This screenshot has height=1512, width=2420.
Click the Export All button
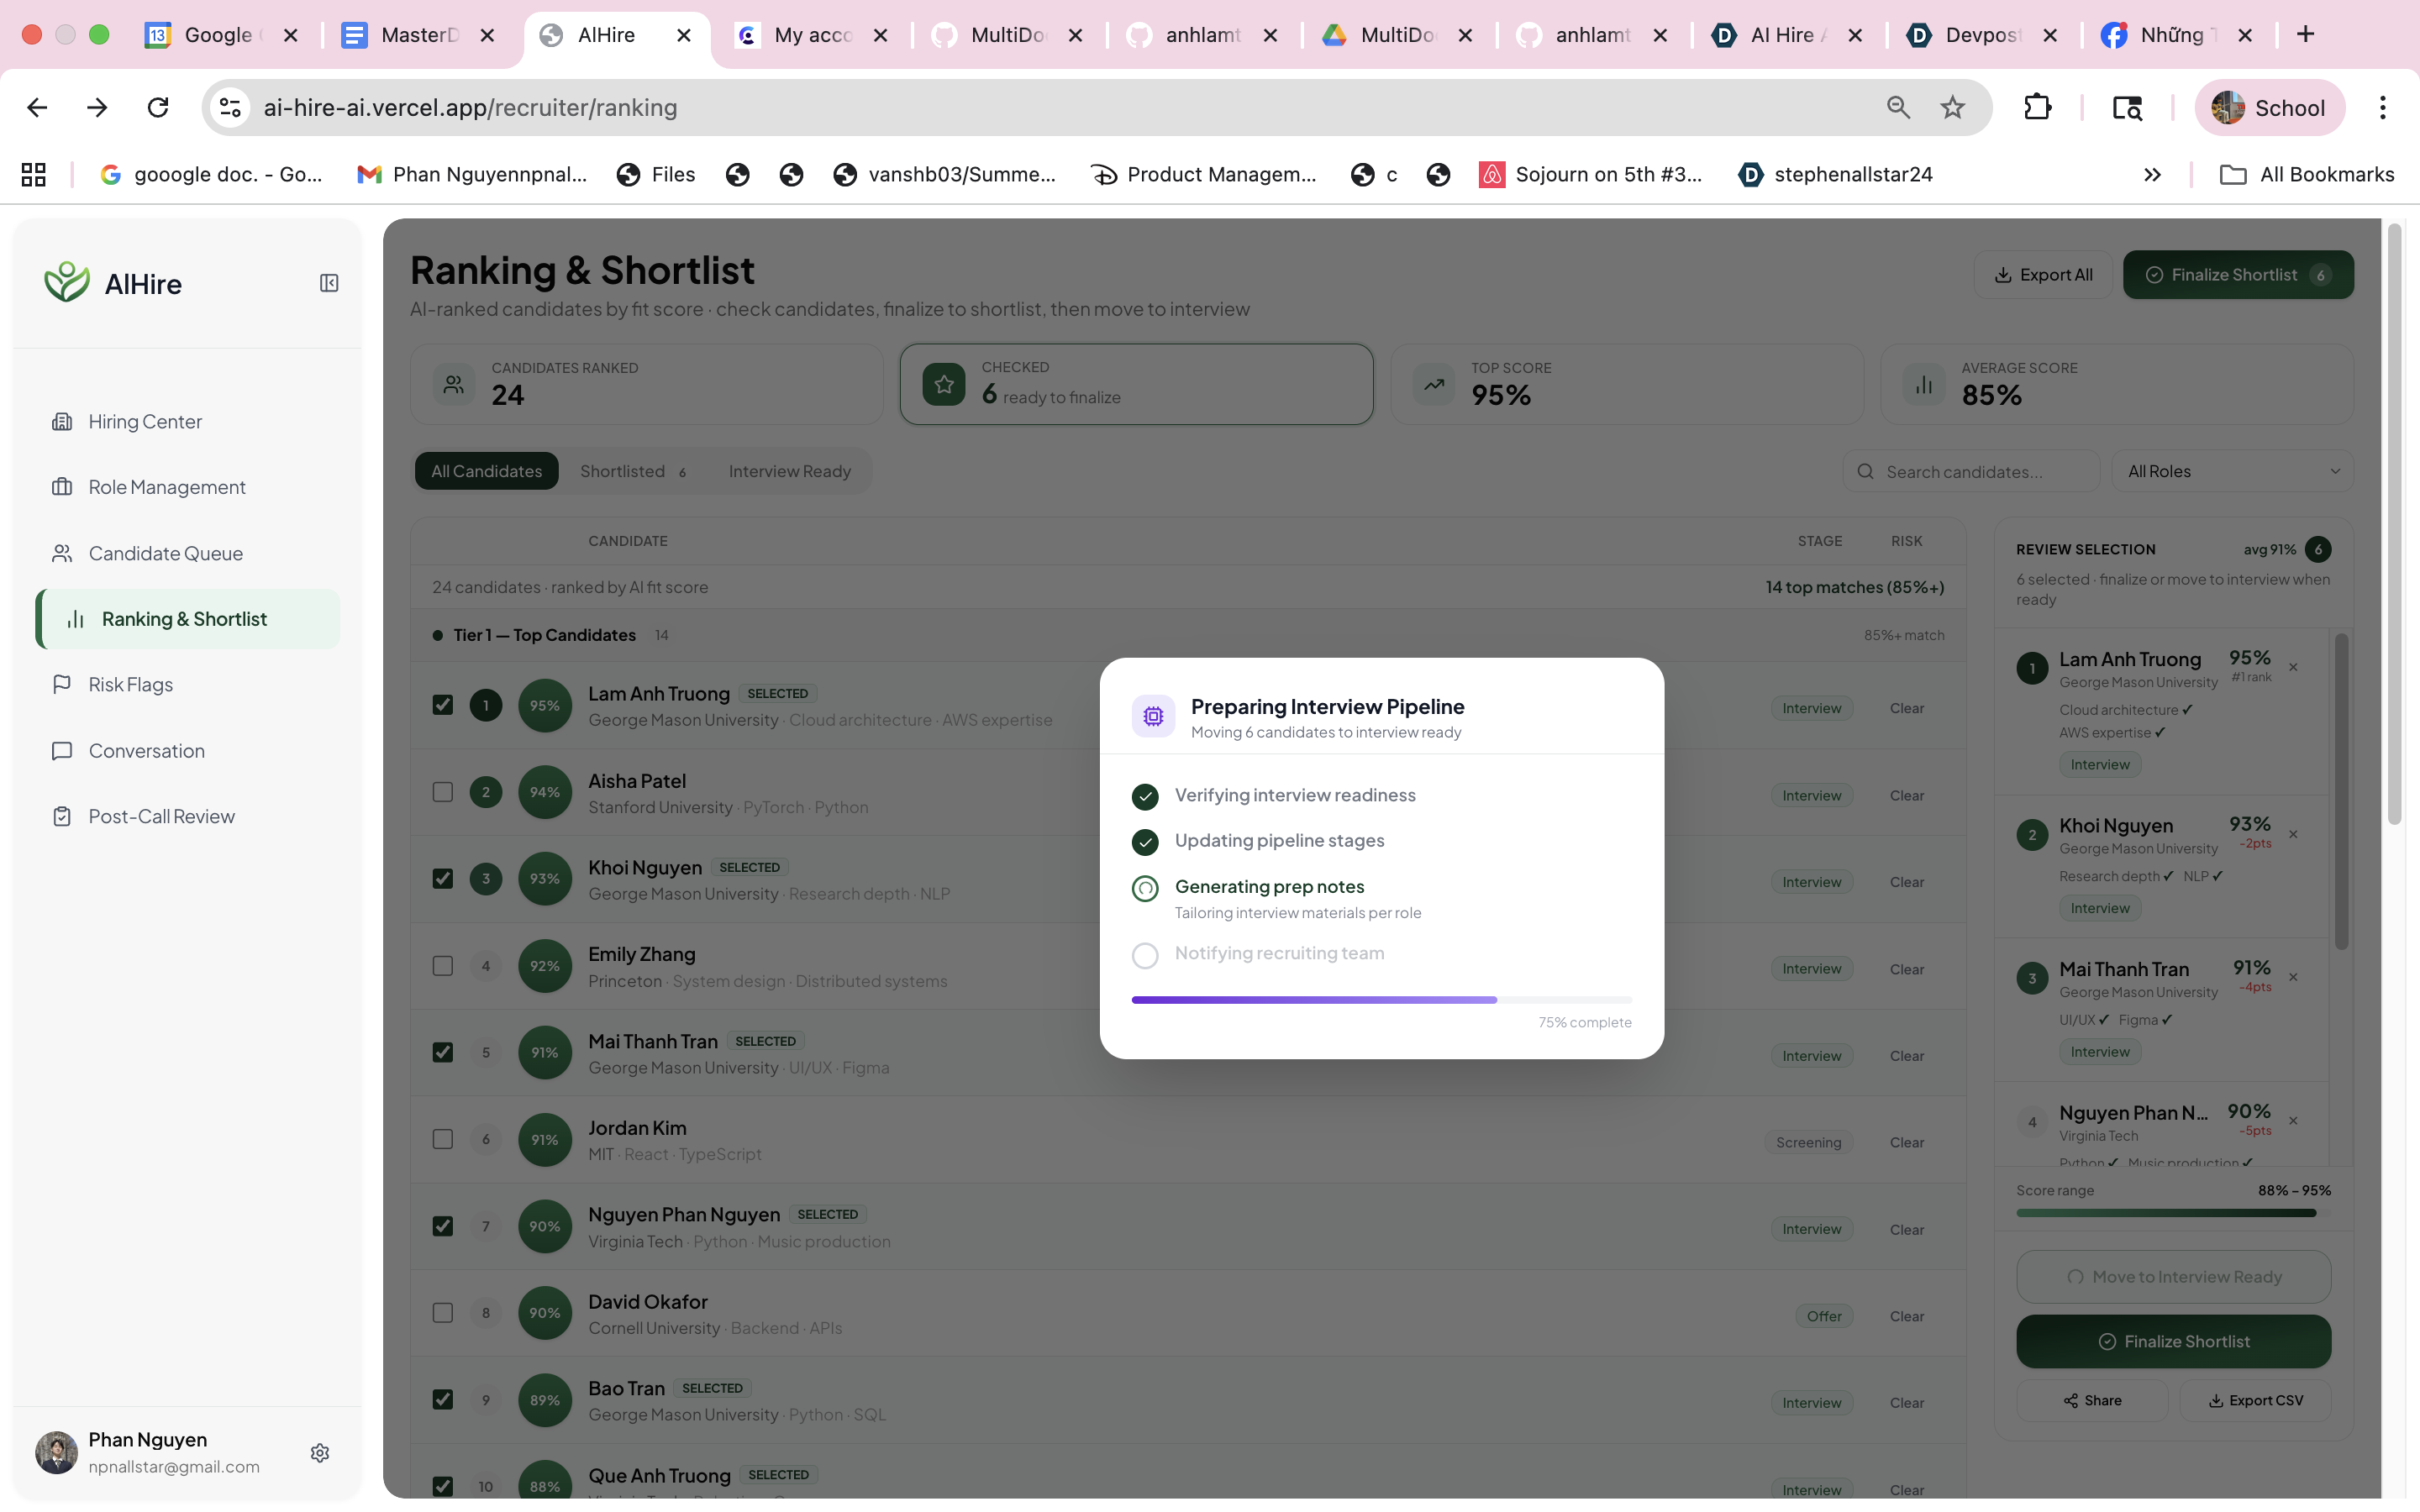point(2043,275)
